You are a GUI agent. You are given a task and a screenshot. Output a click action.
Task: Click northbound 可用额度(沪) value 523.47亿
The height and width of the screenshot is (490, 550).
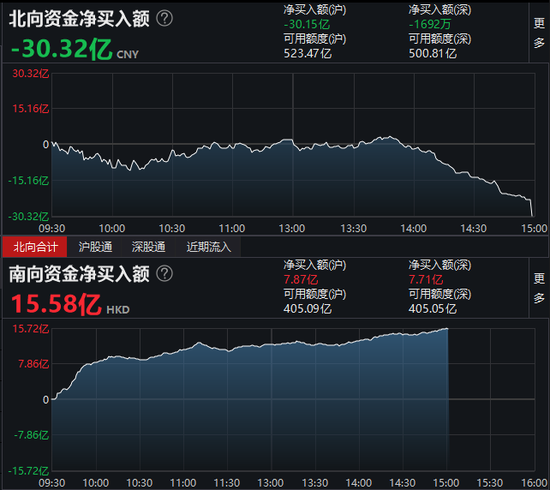pyautogui.click(x=307, y=53)
